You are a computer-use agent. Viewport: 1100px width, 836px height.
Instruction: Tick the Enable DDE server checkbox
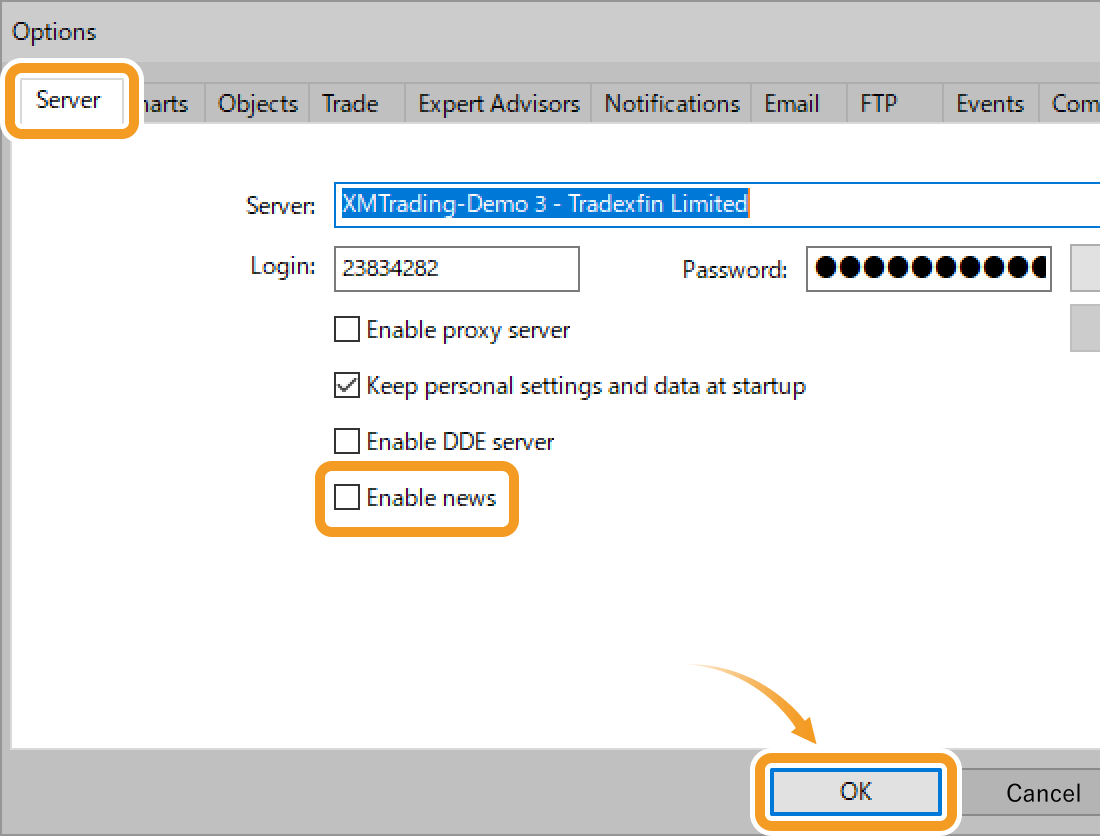tap(347, 441)
